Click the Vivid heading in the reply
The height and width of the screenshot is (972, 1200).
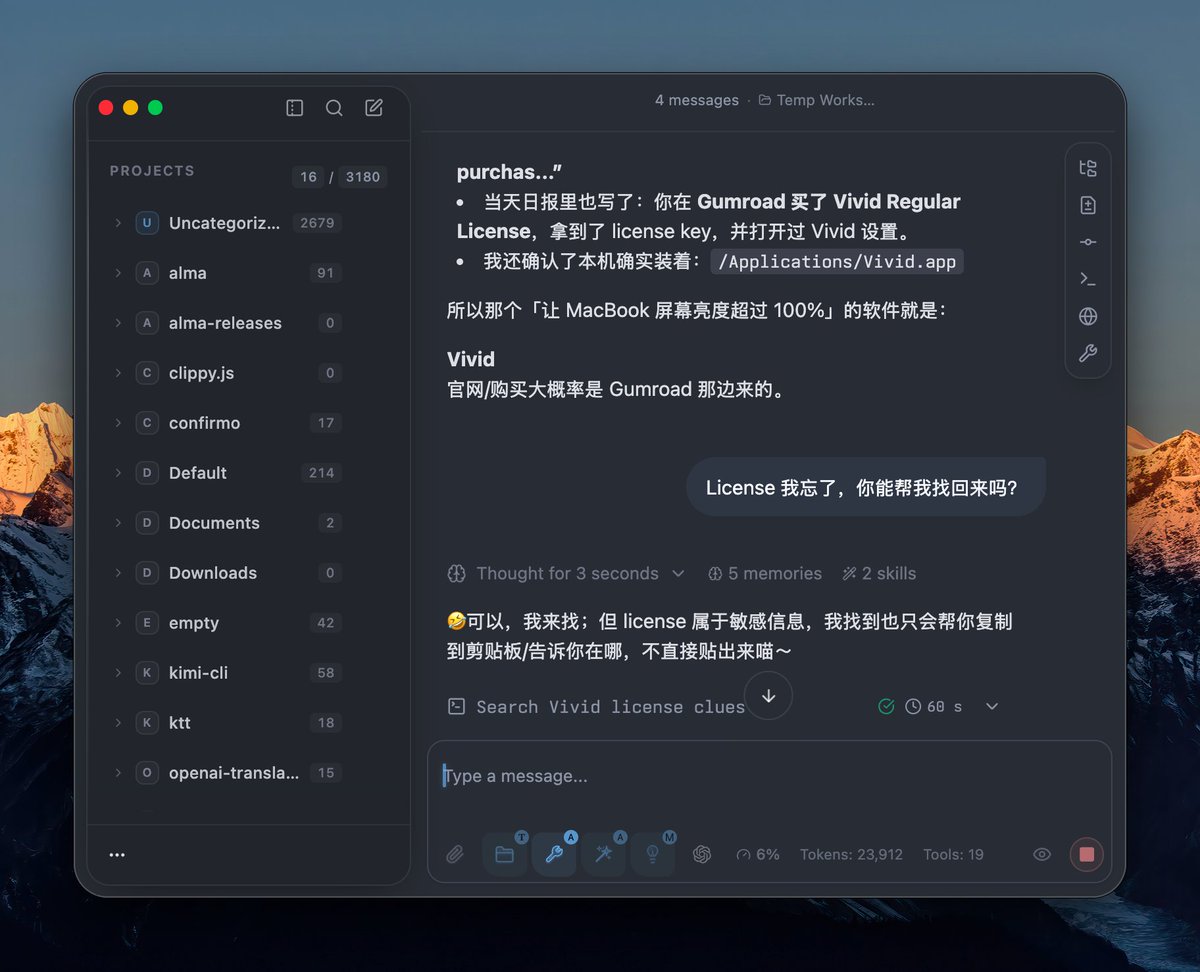pyautogui.click(x=471, y=358)
